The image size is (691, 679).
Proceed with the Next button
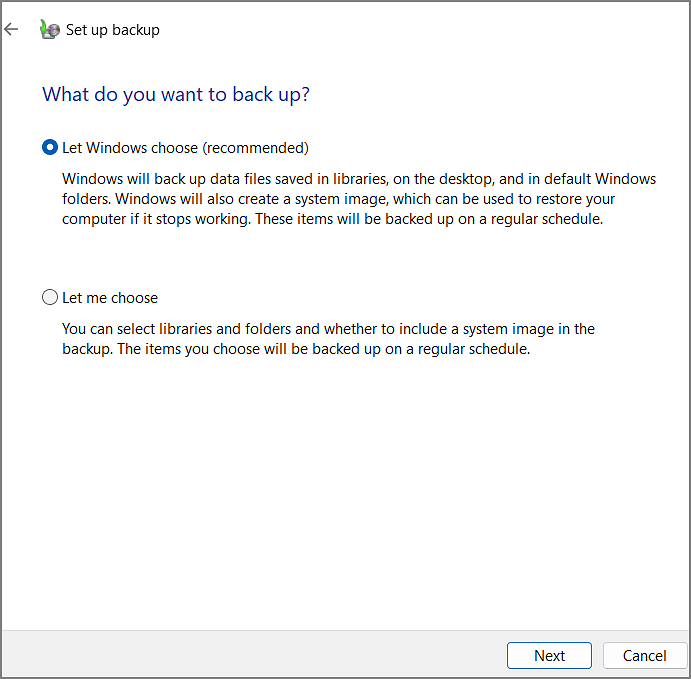tap(549, 656)
